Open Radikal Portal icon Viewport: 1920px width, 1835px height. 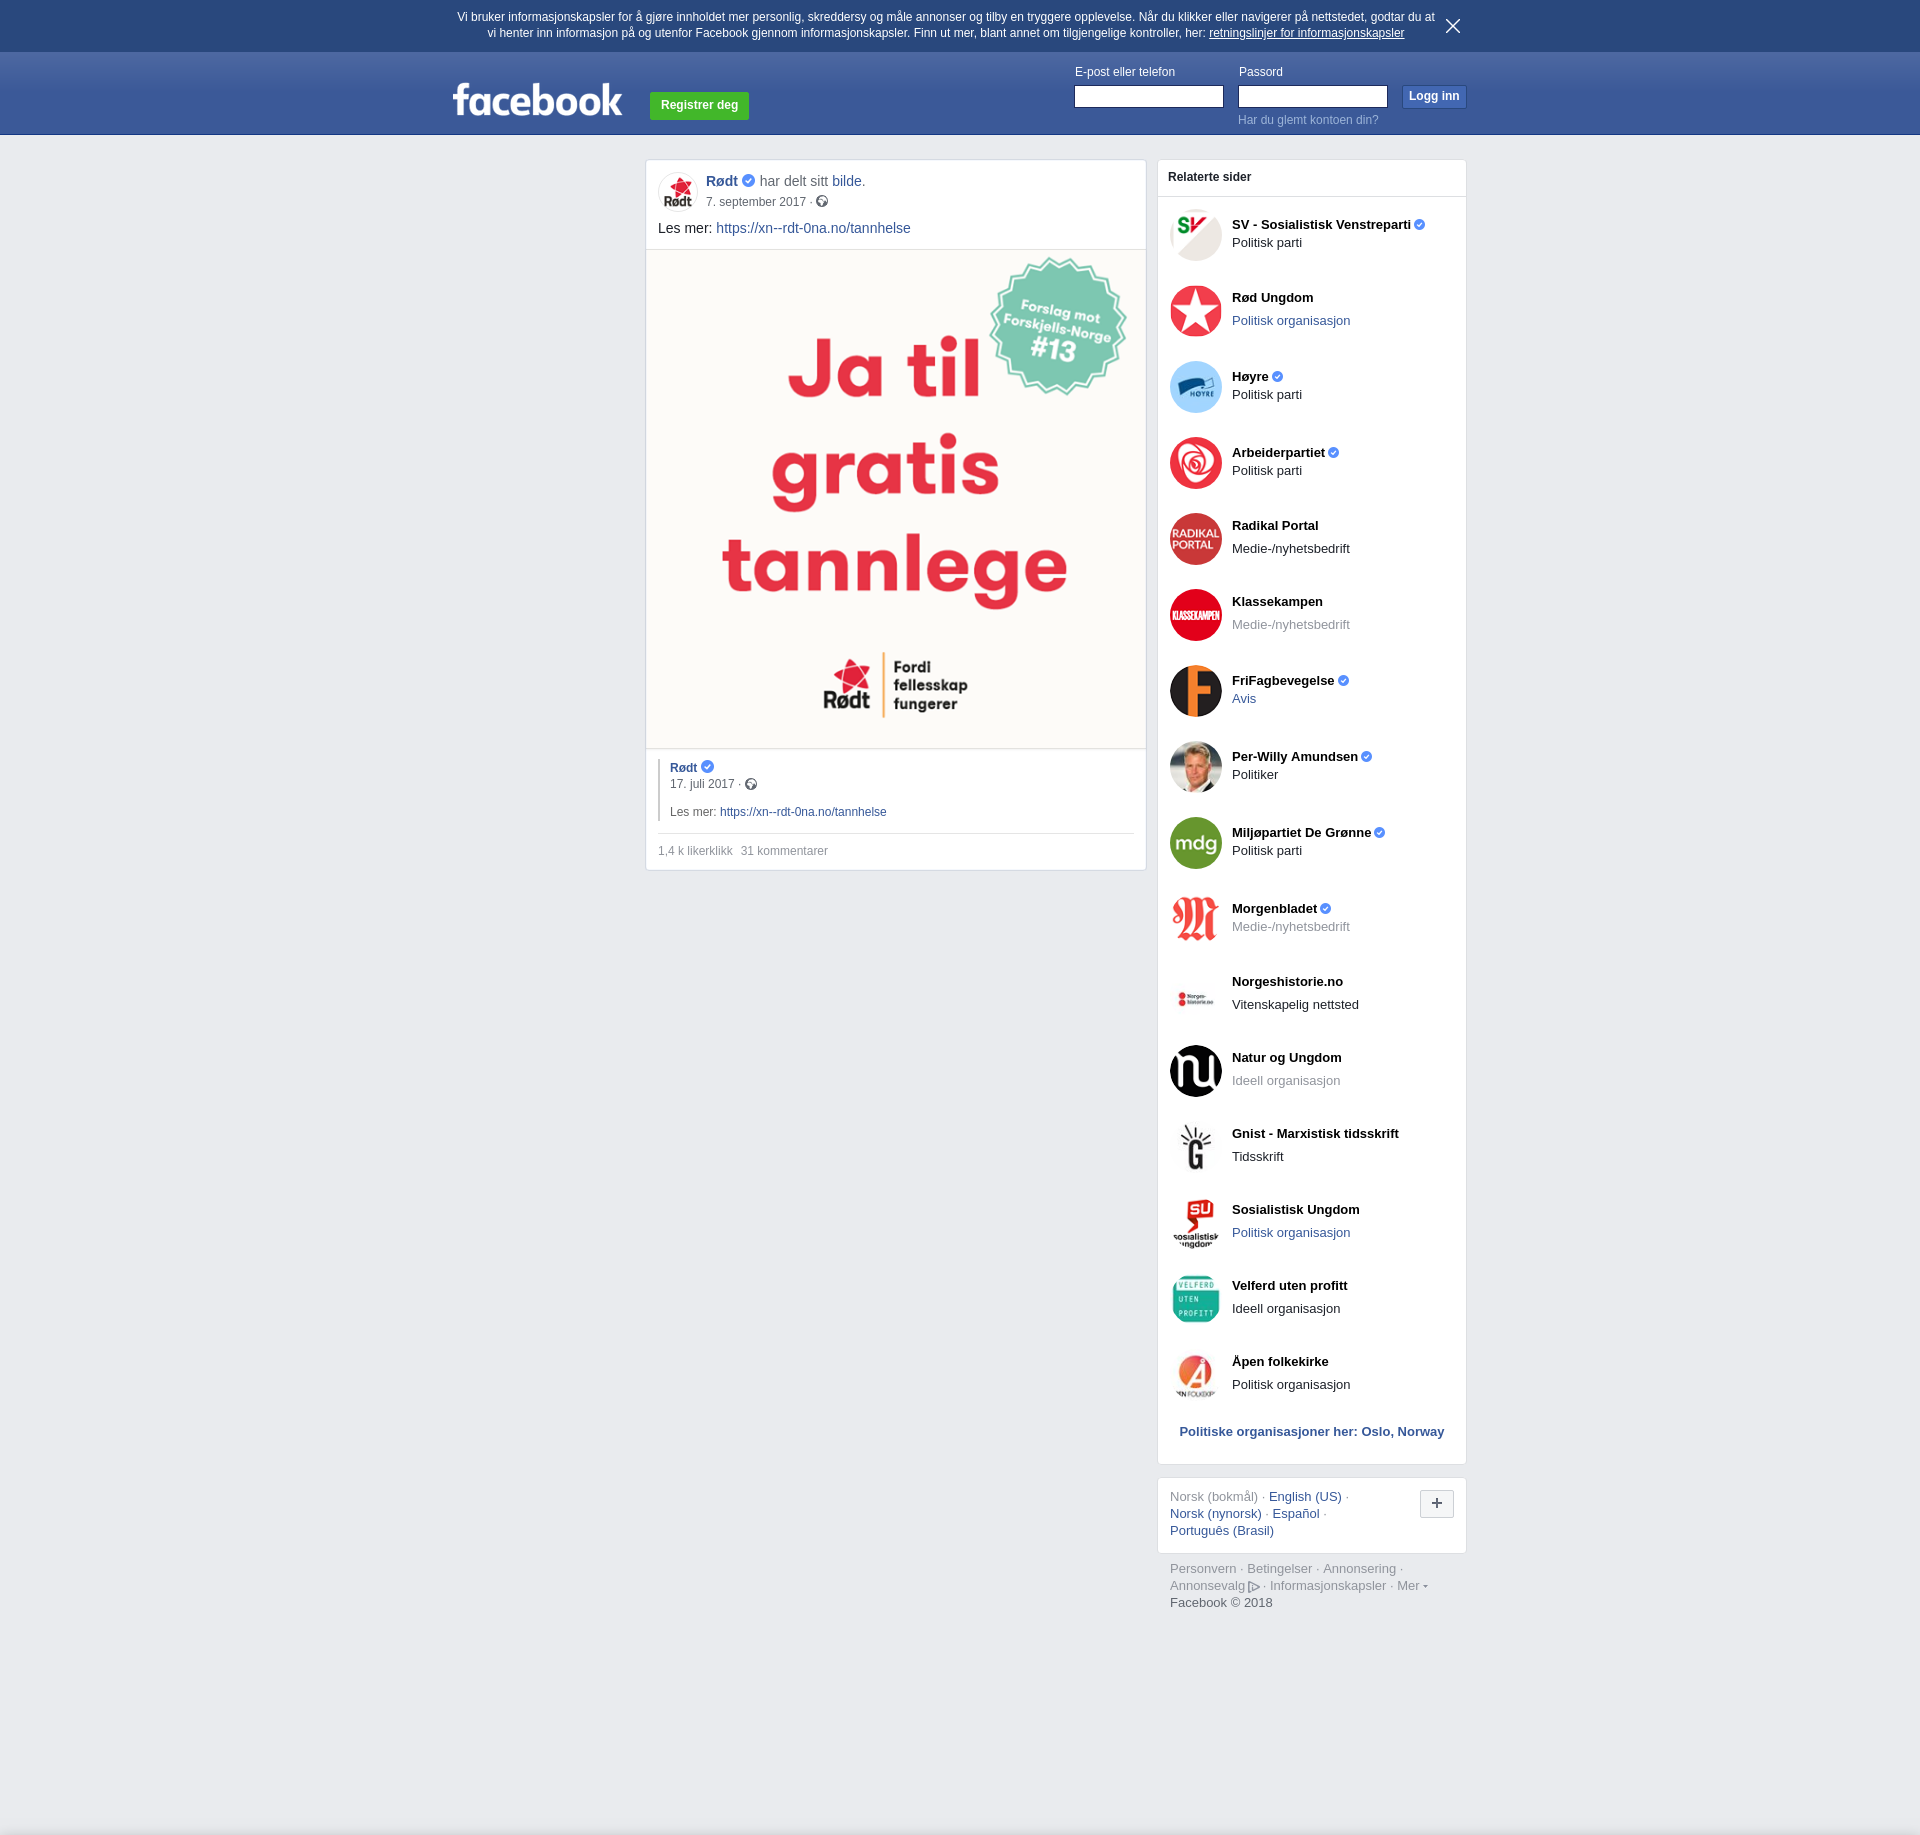pyautogui.click(x=1196, y=539)
